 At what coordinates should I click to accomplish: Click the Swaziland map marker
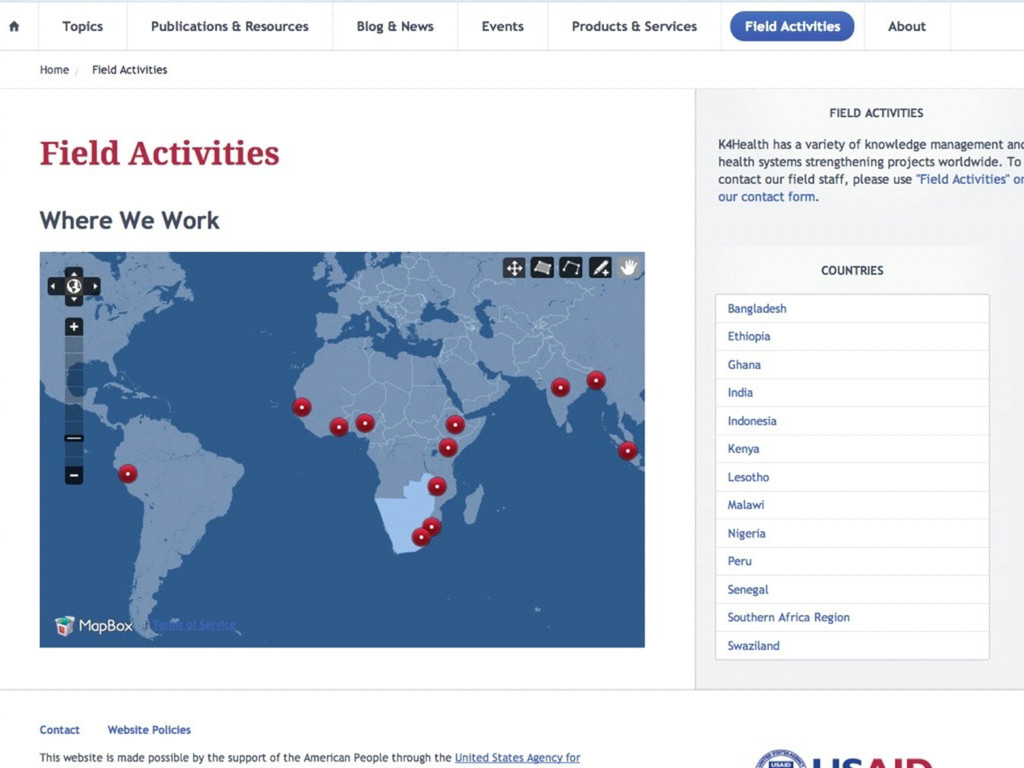pyautogui.click(x=432, y=526)
